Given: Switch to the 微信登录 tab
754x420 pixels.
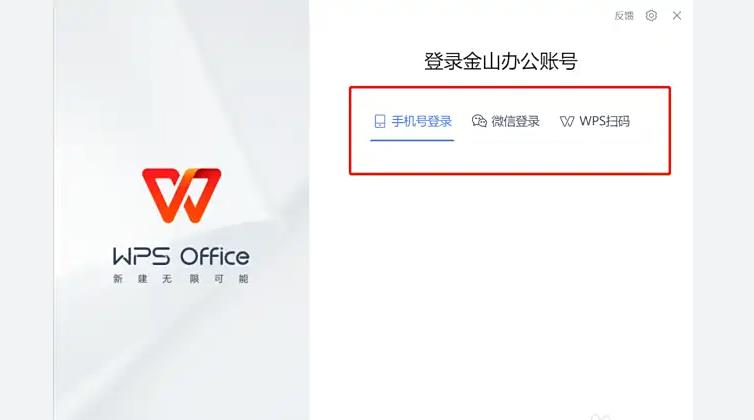Looking at the screenshot, I should point(506,121).
